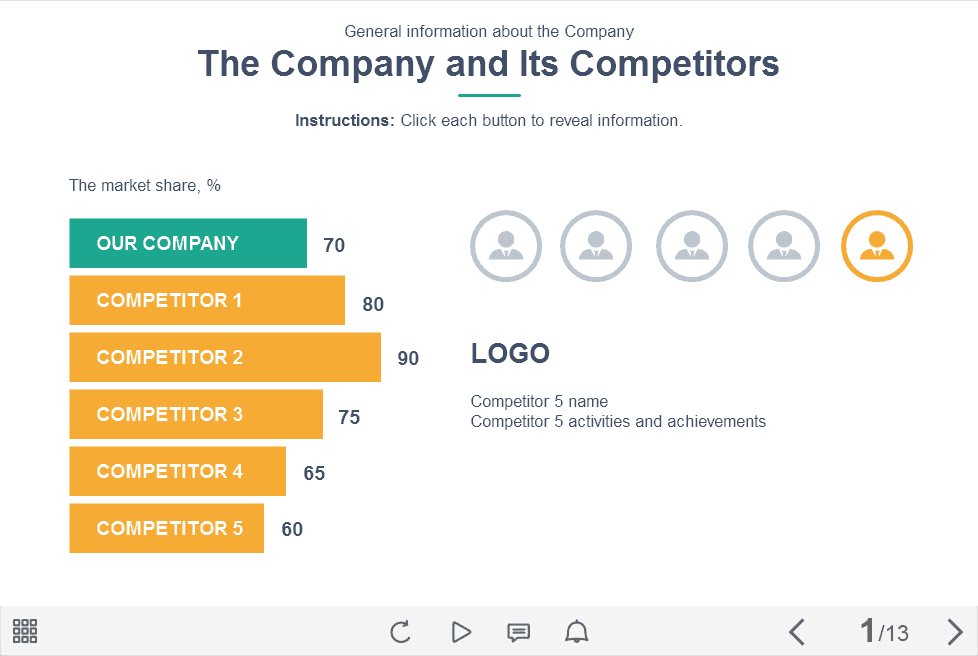The height and width of the screenshot is (656, 978).
Task: Select the COMPETITOR 5 bar
Action: point(166,528)
